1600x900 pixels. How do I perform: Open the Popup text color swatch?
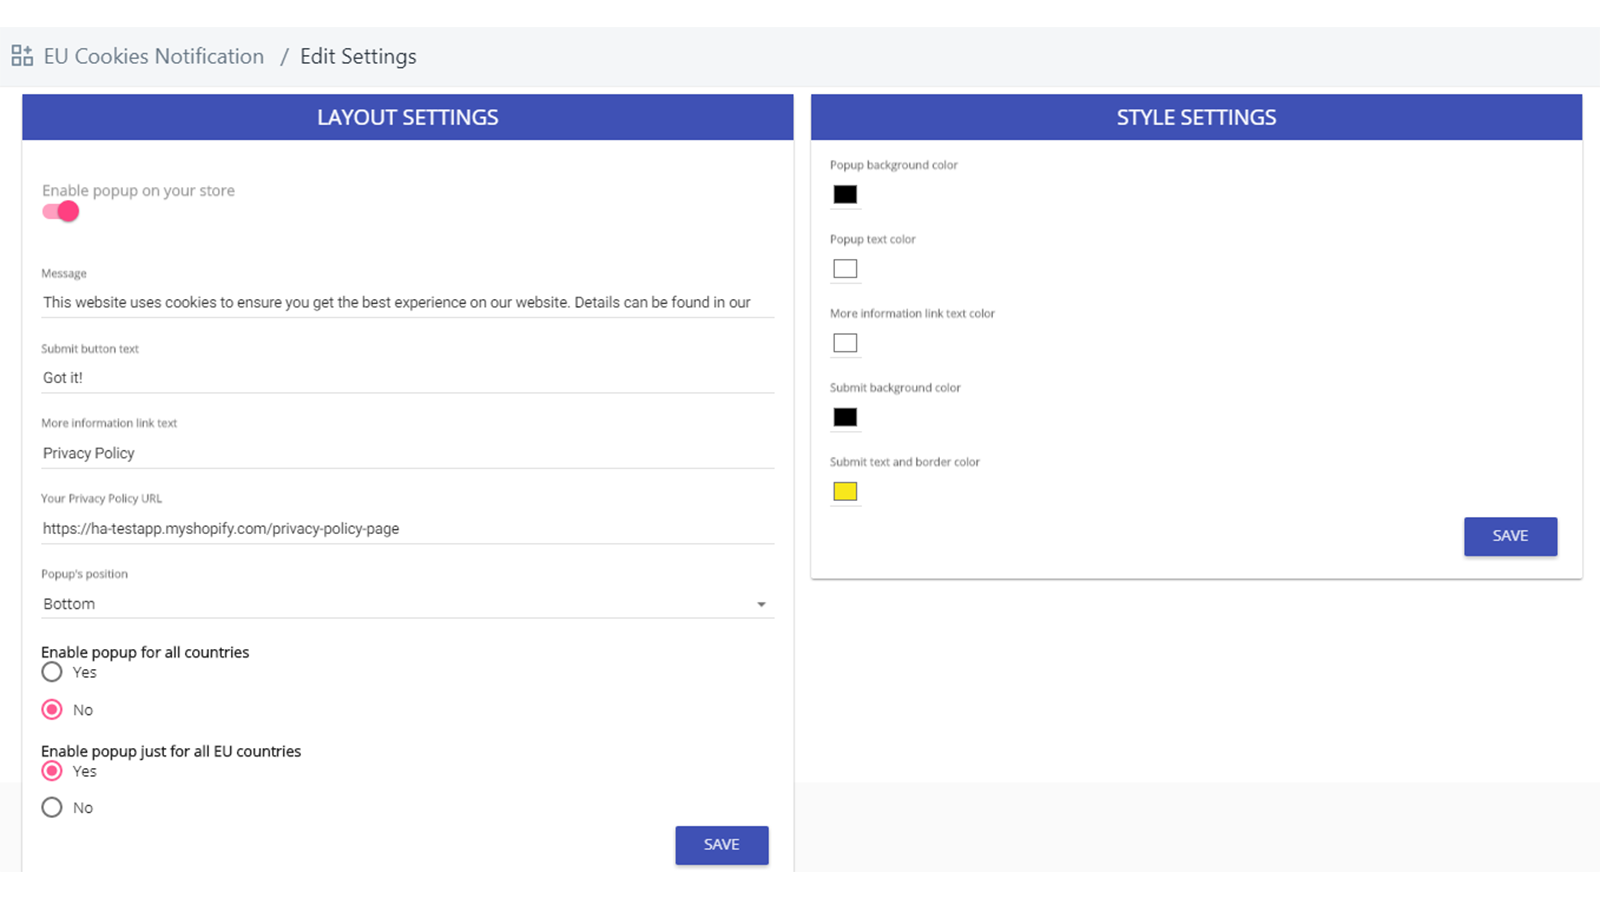point(845,268)
